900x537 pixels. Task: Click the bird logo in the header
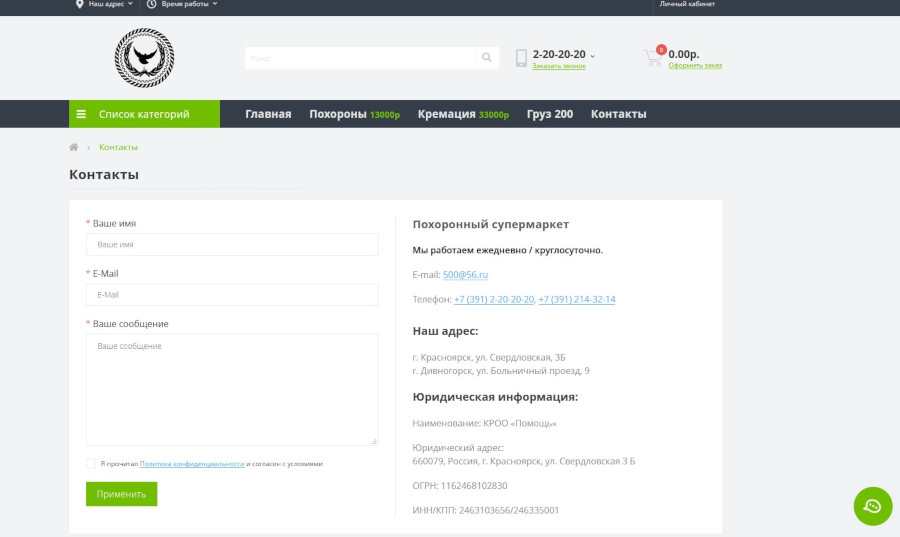pos(144,58)
